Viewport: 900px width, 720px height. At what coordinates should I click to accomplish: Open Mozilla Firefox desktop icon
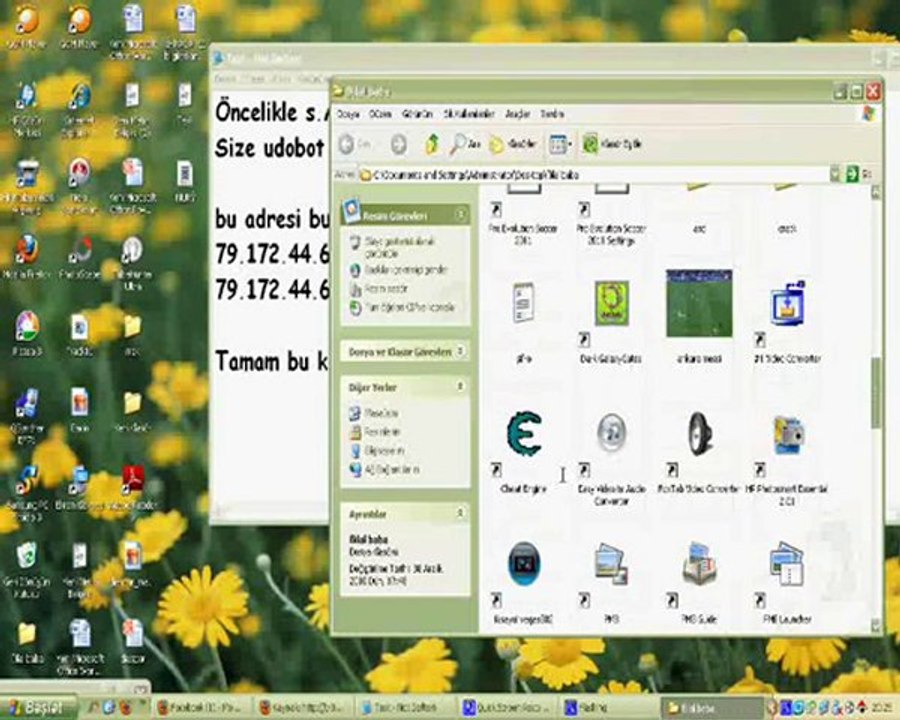click(26, 250)
